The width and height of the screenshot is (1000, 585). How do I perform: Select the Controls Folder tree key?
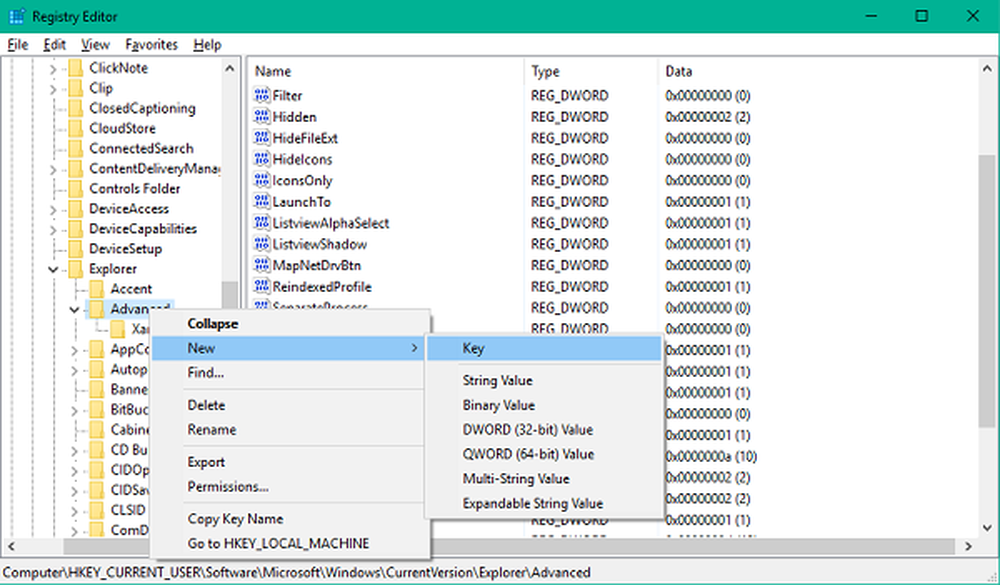tap(134, 188)
